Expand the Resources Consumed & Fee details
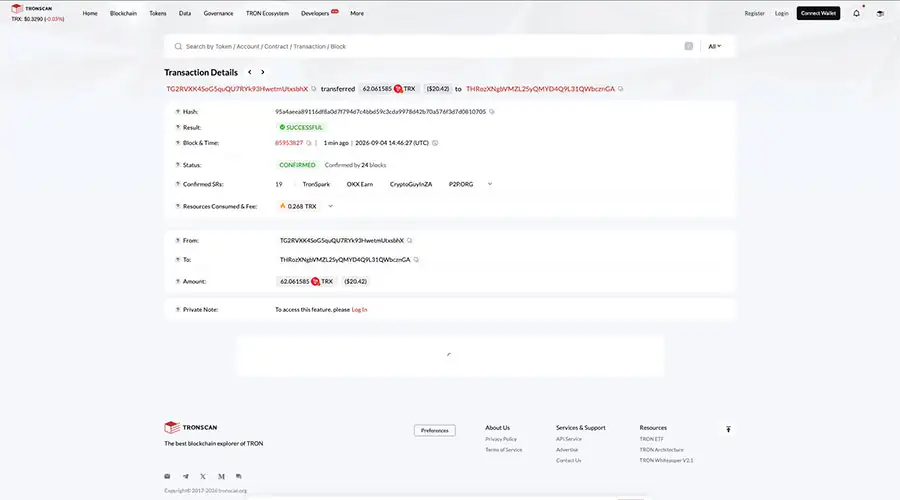This screenshot has height=500, width=900. click(331, 206)
